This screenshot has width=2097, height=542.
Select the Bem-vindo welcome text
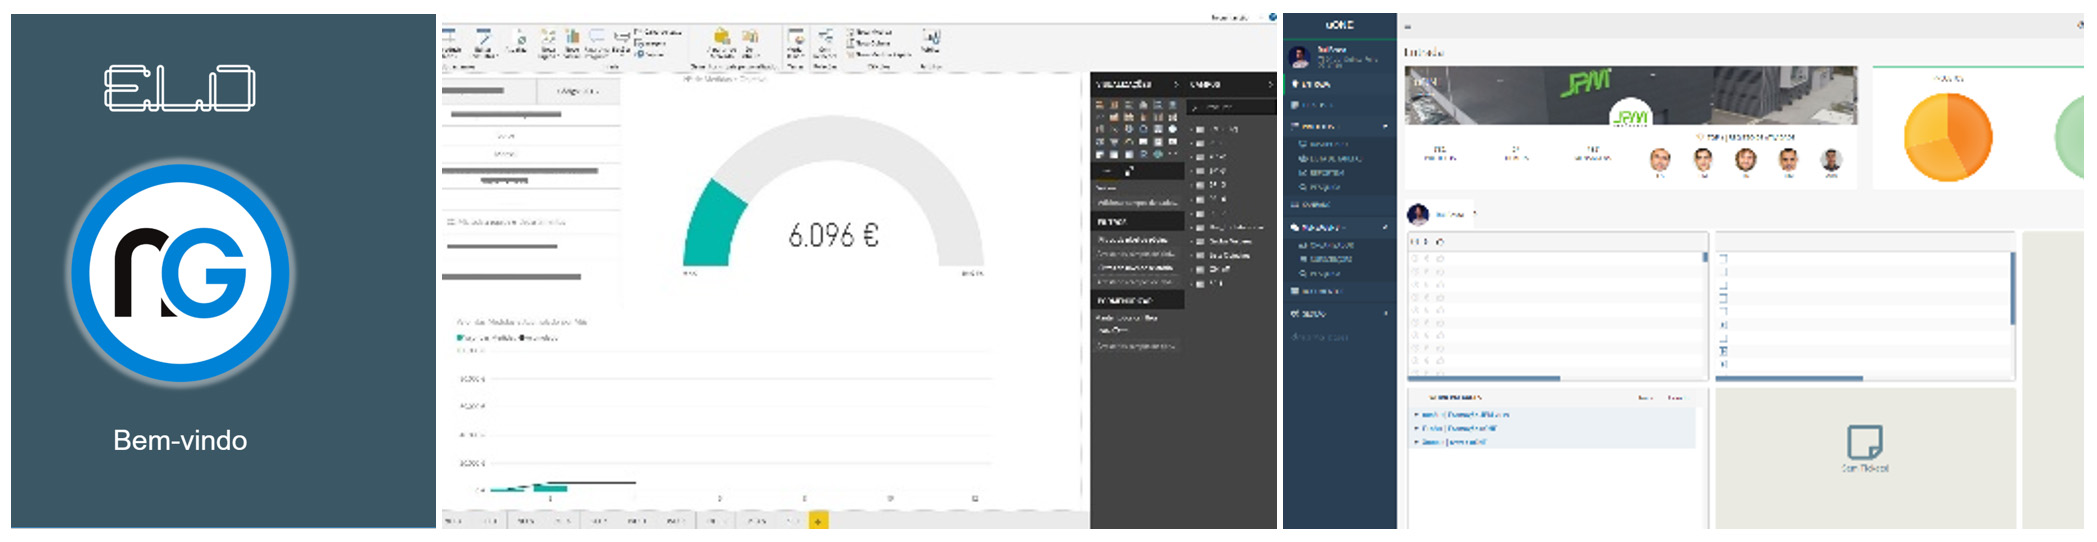pyautogui.click(x=180, y=440)
